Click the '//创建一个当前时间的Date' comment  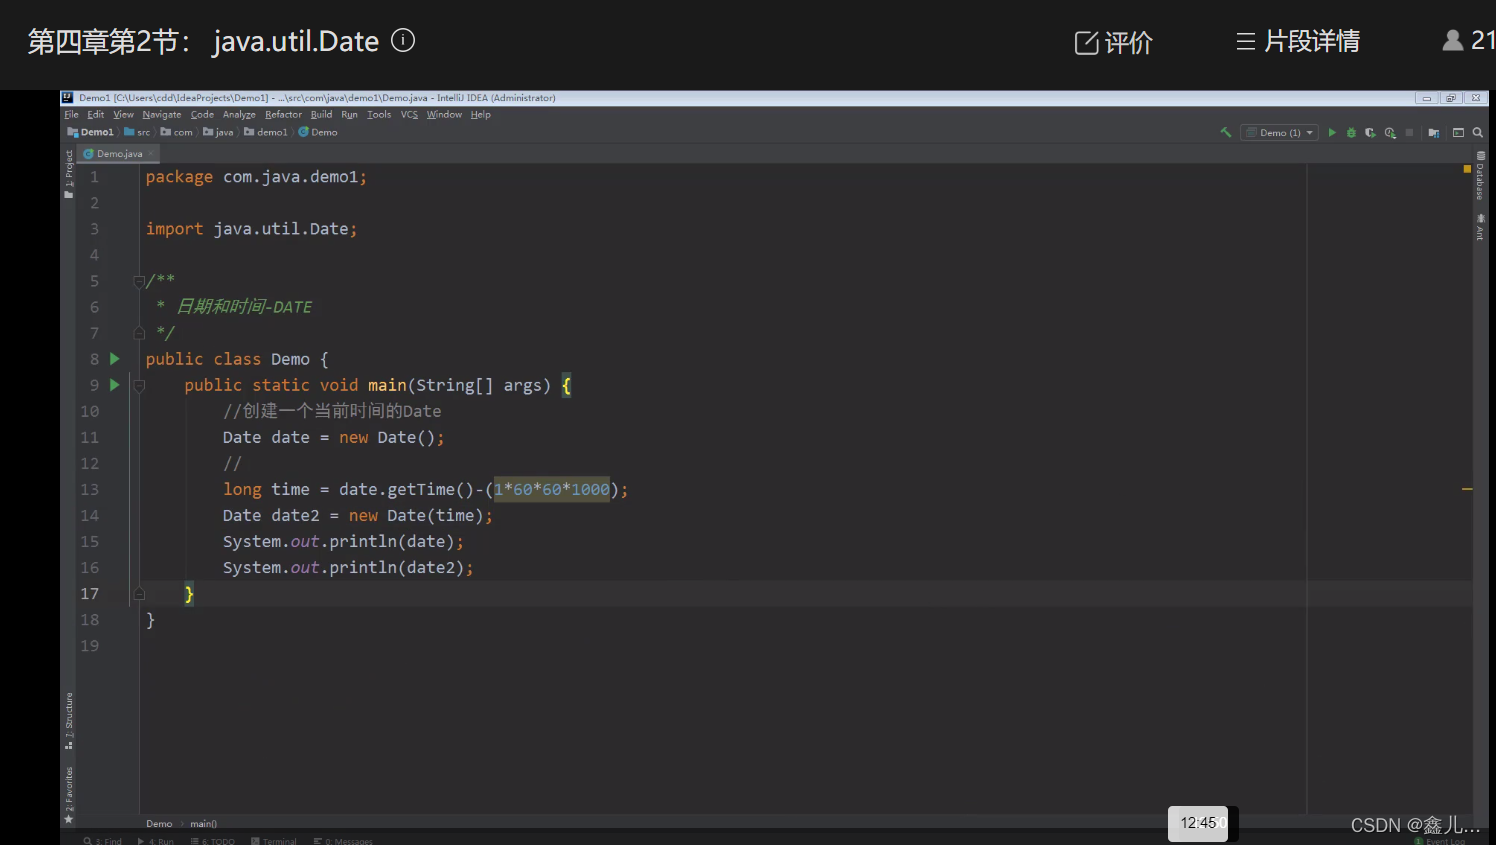point(332,411)
